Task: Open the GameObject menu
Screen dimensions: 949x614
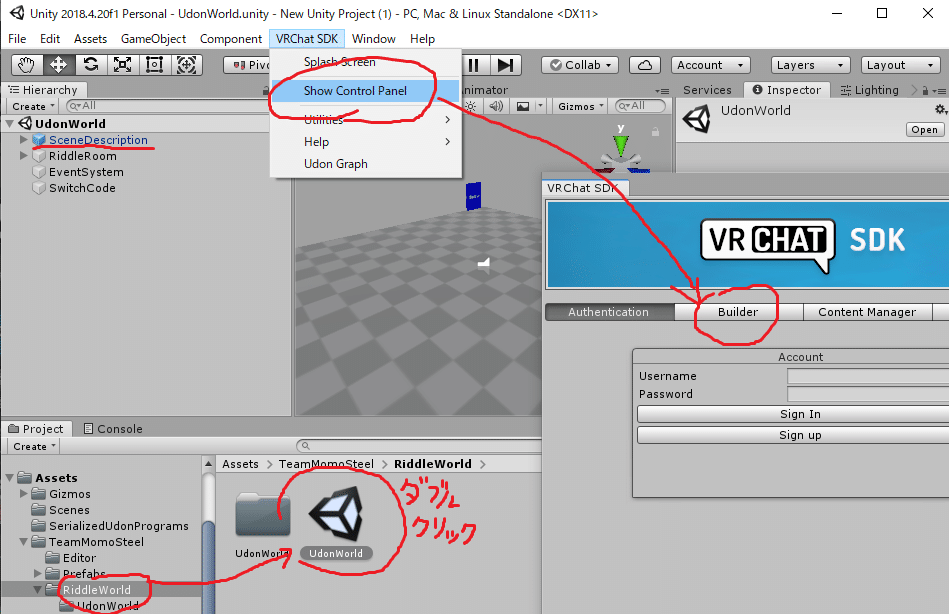Action: coord(153,39)
